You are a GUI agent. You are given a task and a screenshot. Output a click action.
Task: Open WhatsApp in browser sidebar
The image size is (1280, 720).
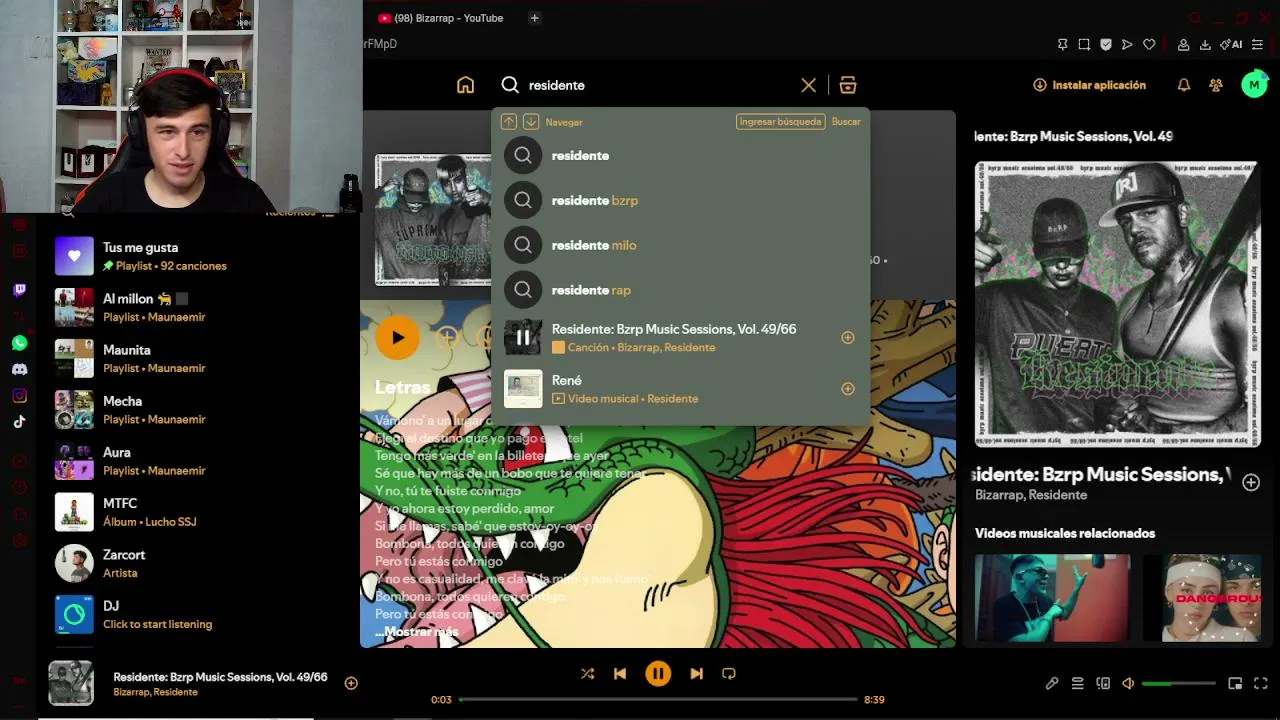click(x=19, y=343)
